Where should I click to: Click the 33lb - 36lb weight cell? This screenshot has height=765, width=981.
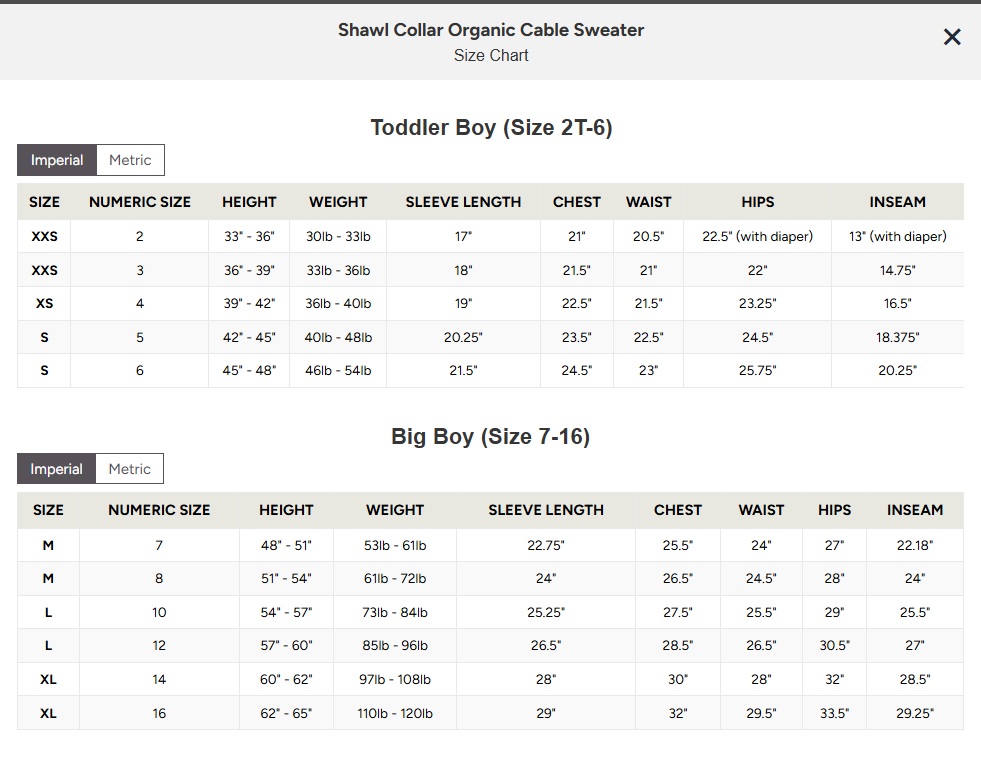(338, 270)
